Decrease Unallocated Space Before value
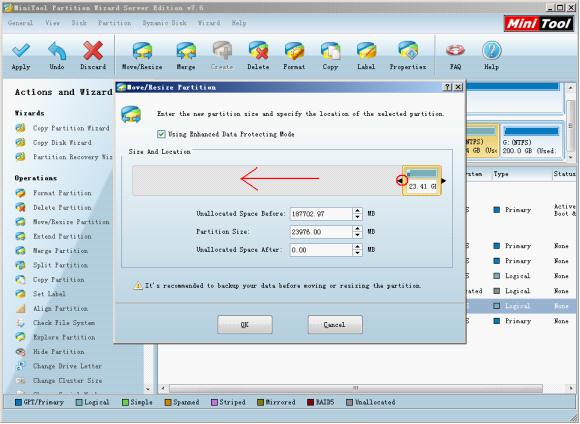580x424 pixels. click(357, 217)
